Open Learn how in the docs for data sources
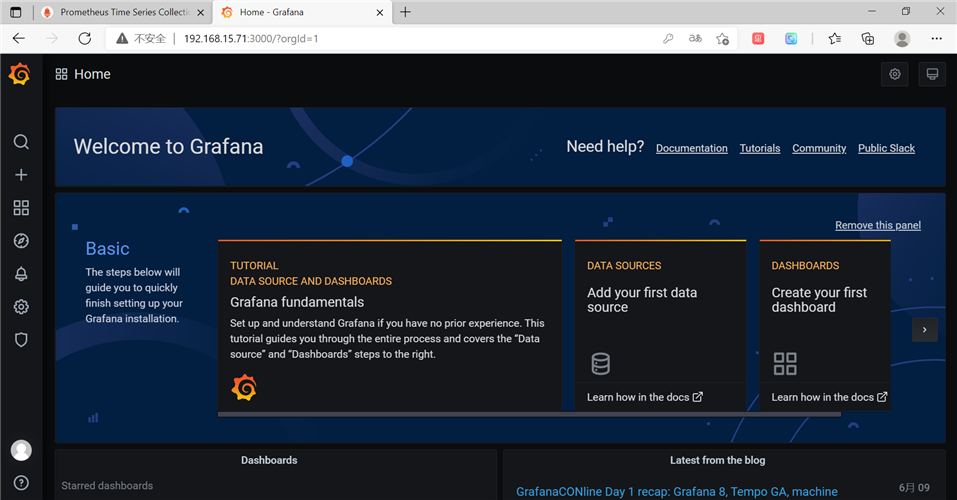This screenshot has width=957, height=500. [645, 397]
